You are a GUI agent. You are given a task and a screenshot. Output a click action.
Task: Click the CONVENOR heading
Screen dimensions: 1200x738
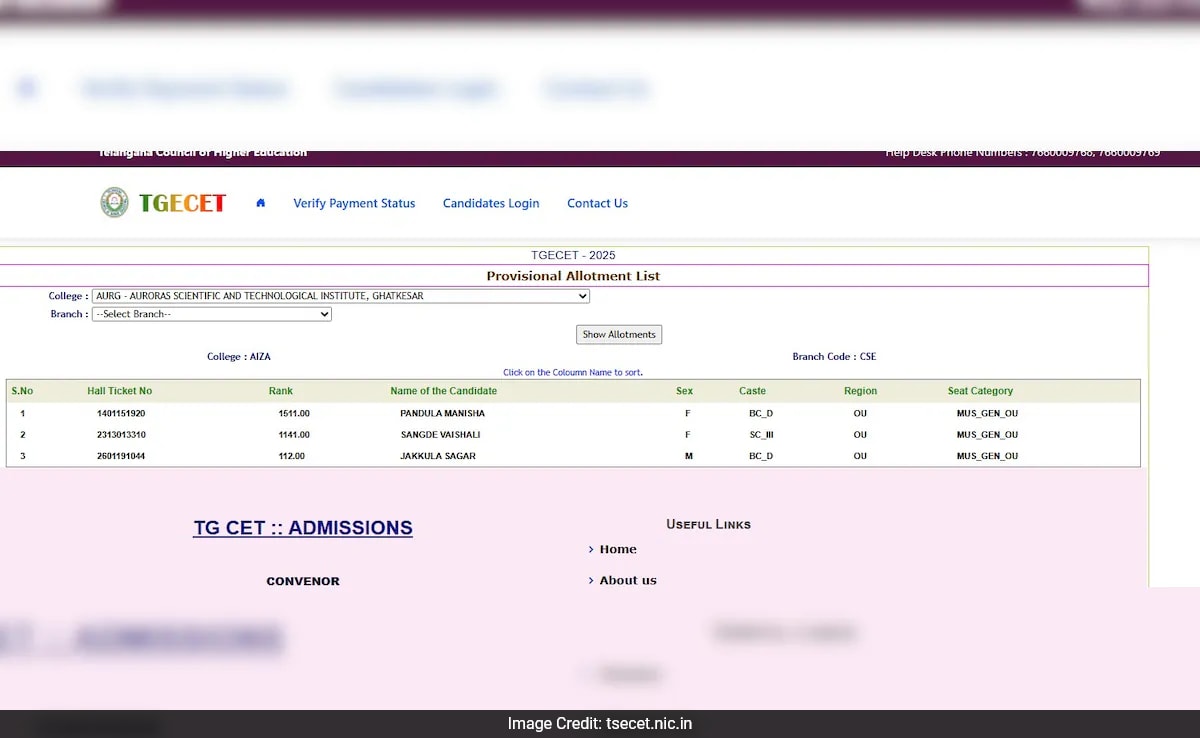pyautogui.click(x=303, y=581)
